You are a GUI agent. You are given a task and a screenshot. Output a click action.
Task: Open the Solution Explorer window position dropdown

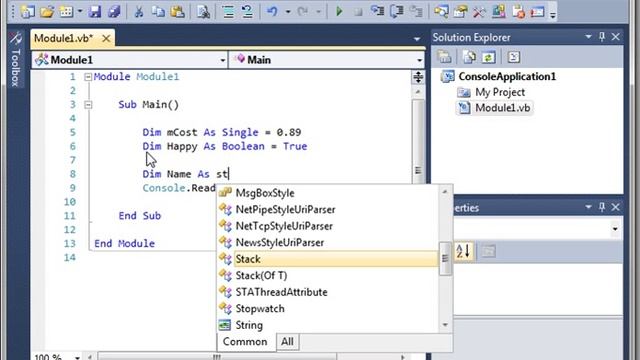(588, 37)
